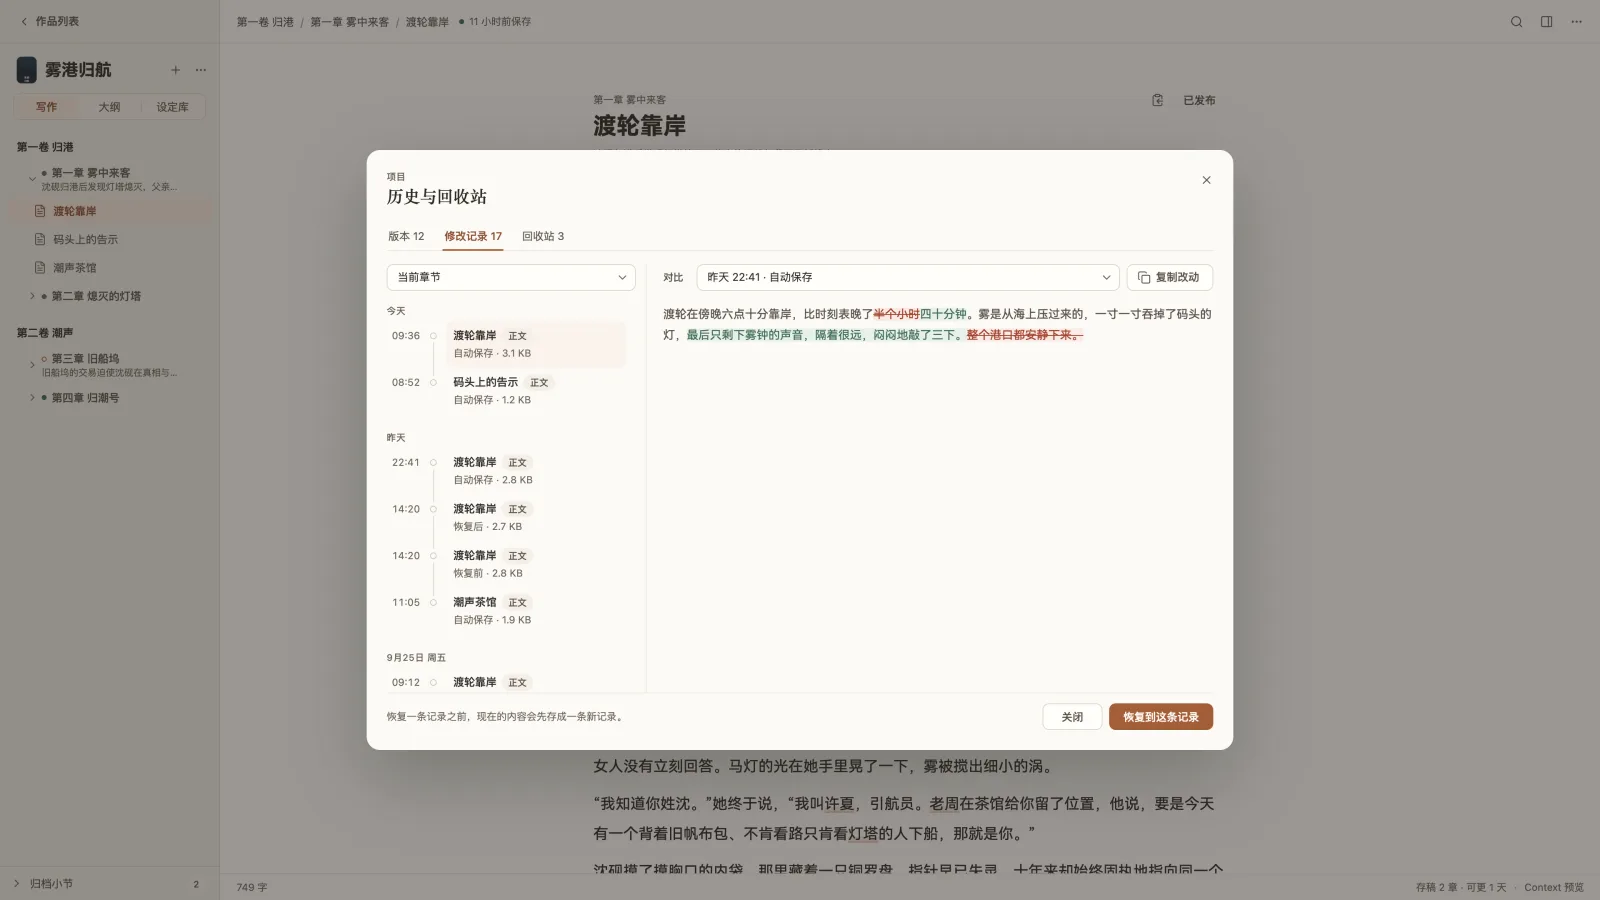Switch to the 大纲 sidebar tab
The image size is (1600, 900).
tap(110, 107)
